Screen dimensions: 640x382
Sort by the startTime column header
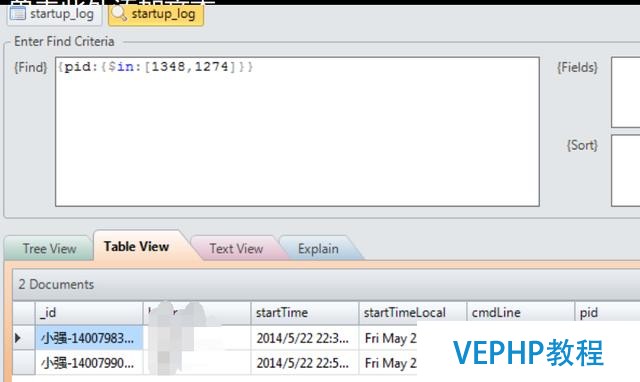click(x=304, y=313)
